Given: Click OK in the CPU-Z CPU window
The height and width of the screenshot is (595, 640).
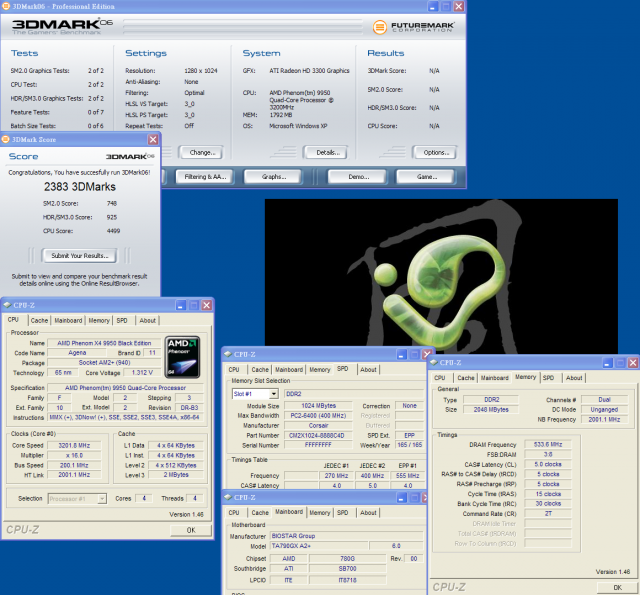Looking at the screenshot, I should pos(191,530).
